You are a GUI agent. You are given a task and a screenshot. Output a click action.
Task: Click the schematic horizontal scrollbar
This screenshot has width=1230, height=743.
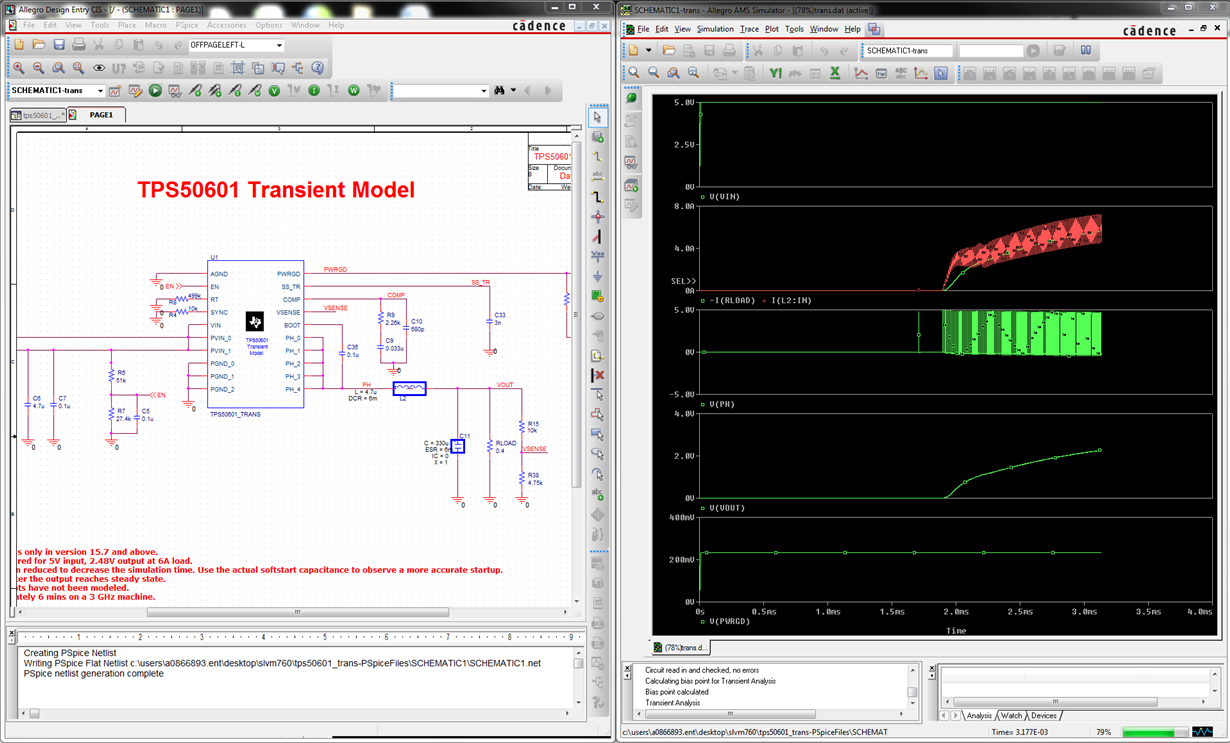point(299,612)
